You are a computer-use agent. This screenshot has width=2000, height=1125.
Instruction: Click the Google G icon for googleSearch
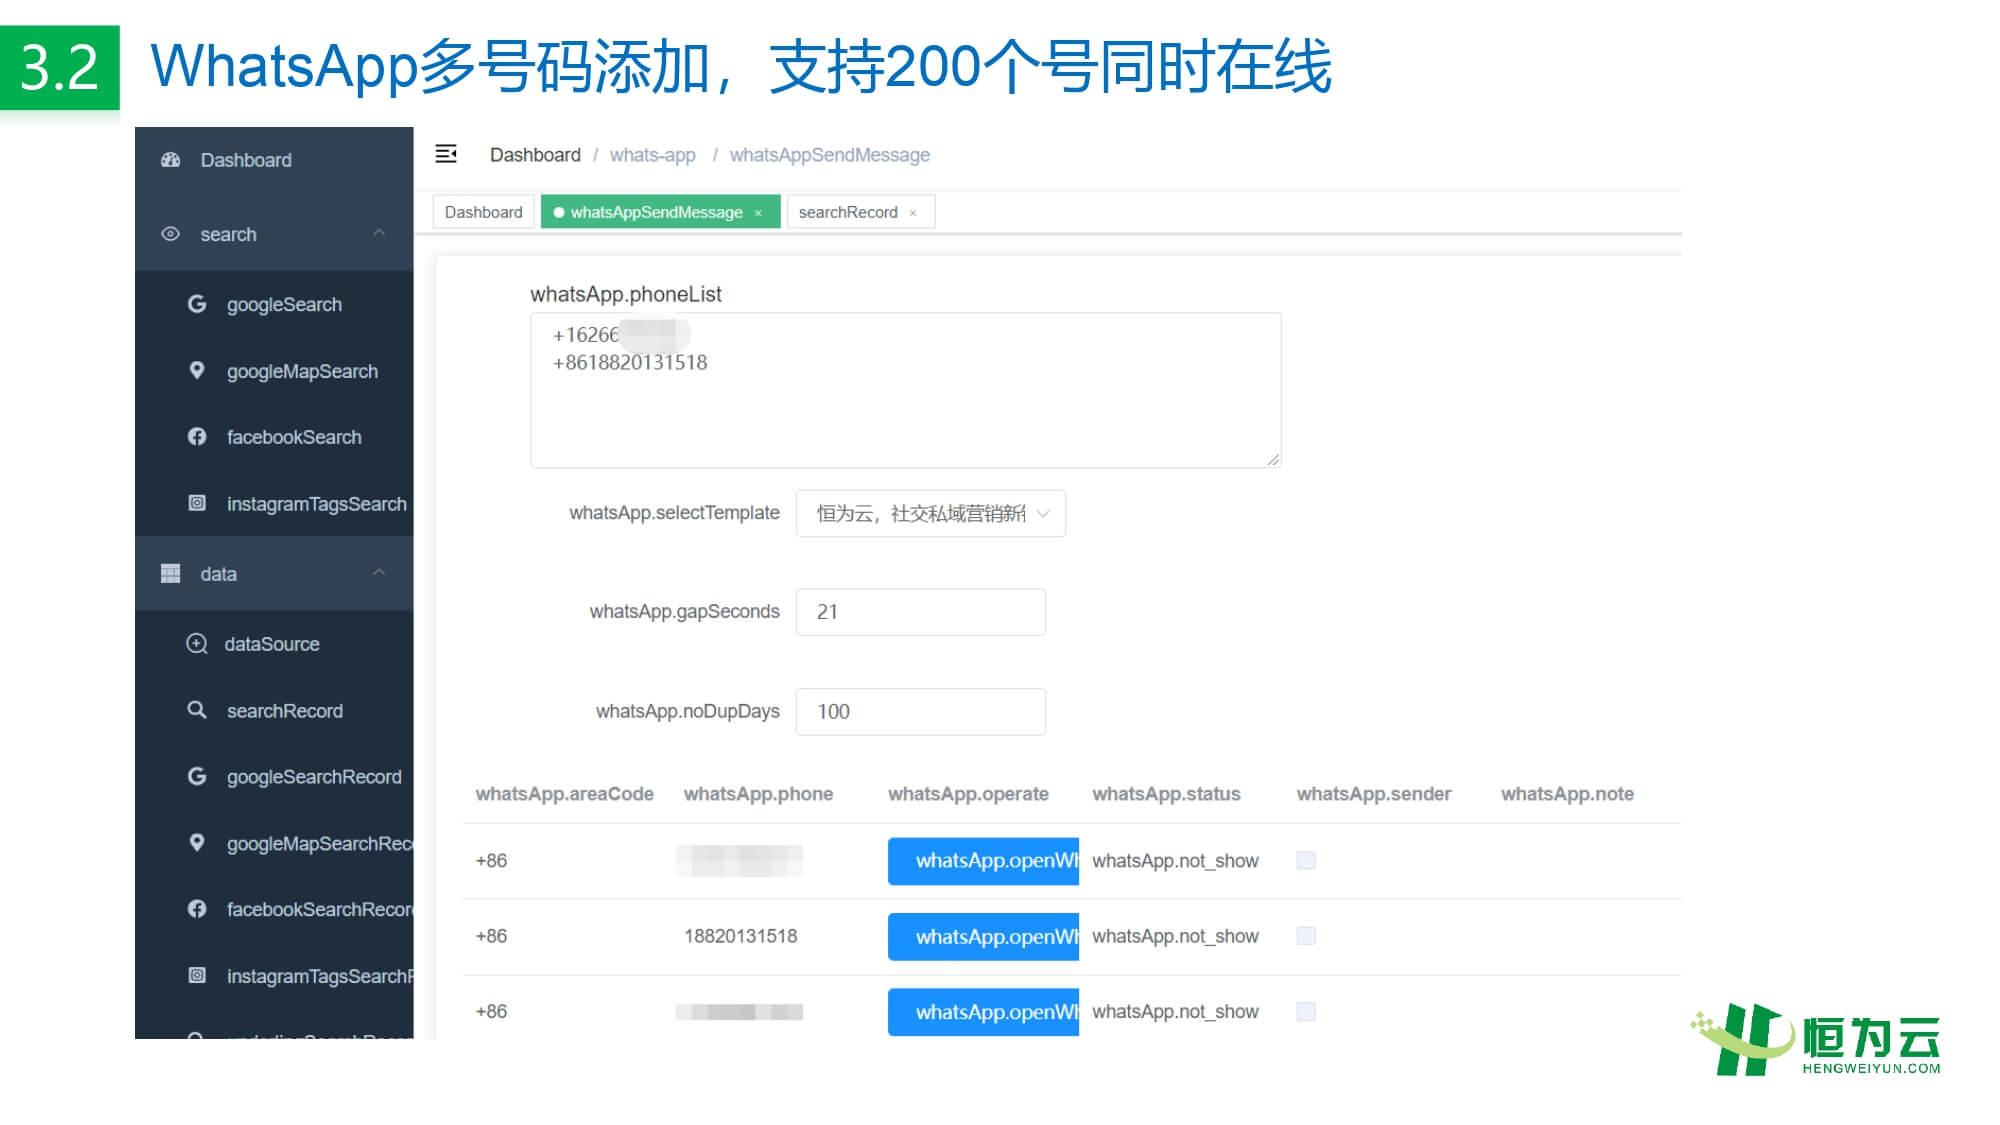pos(197,304)
